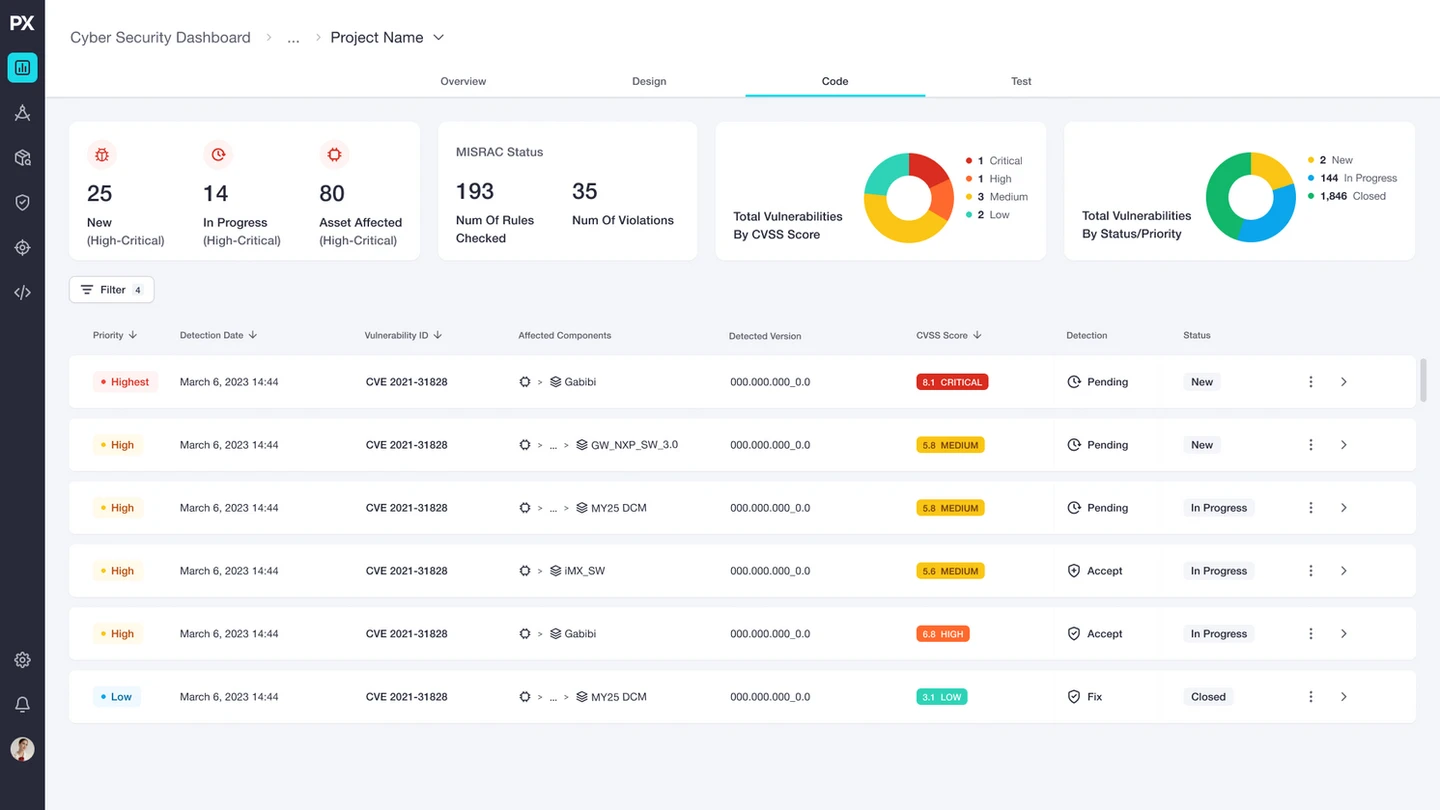The image size is (1440, 810).
Task: Open the code brackets icon in the sidebar
Action: point(22,293)
